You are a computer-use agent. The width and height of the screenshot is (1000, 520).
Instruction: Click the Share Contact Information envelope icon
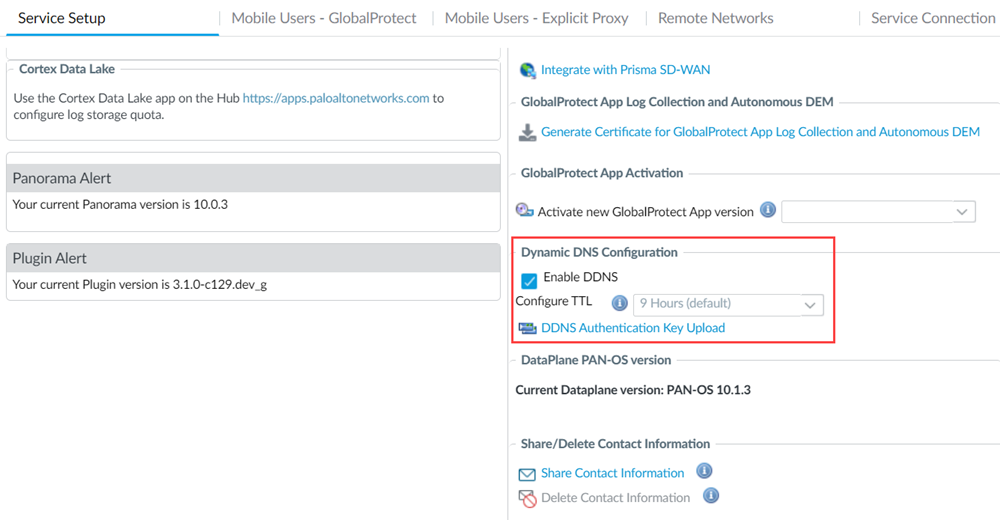tap(527, 474)
